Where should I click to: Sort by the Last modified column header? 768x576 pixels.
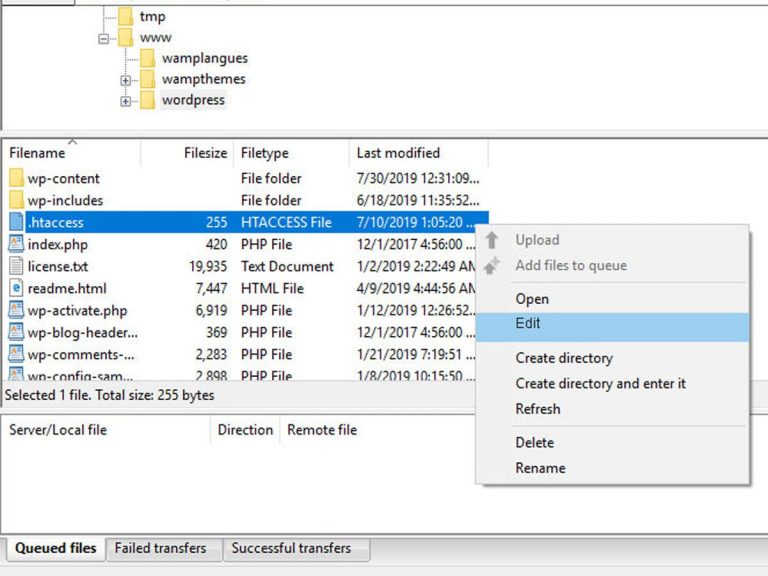(419, 153)
